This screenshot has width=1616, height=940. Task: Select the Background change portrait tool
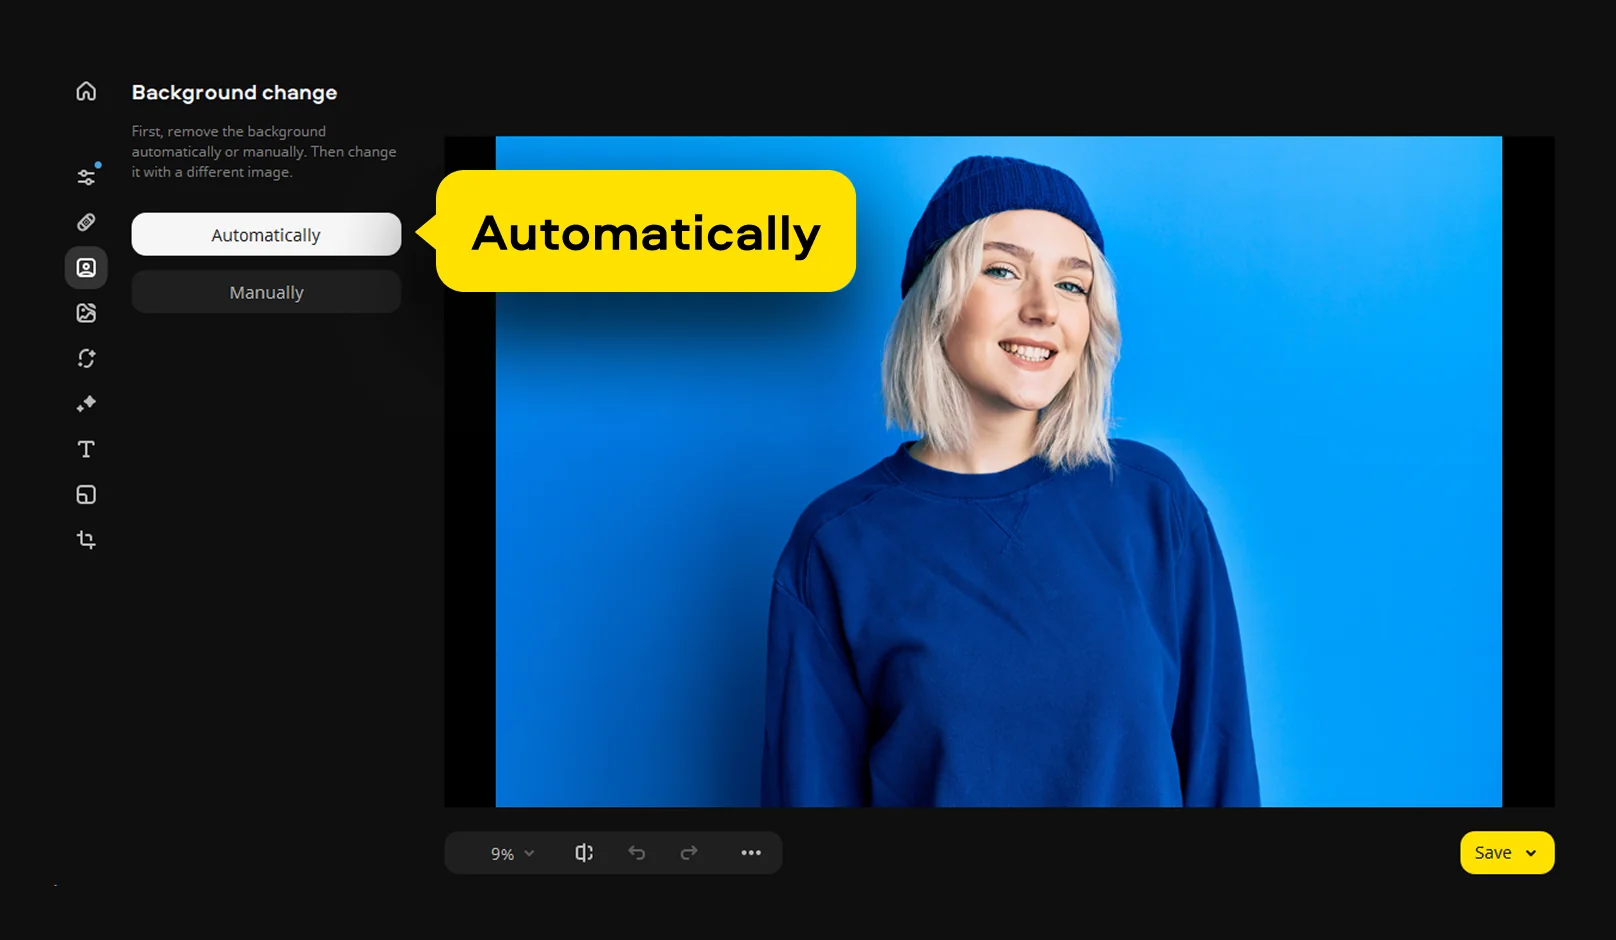click(86, 268)
